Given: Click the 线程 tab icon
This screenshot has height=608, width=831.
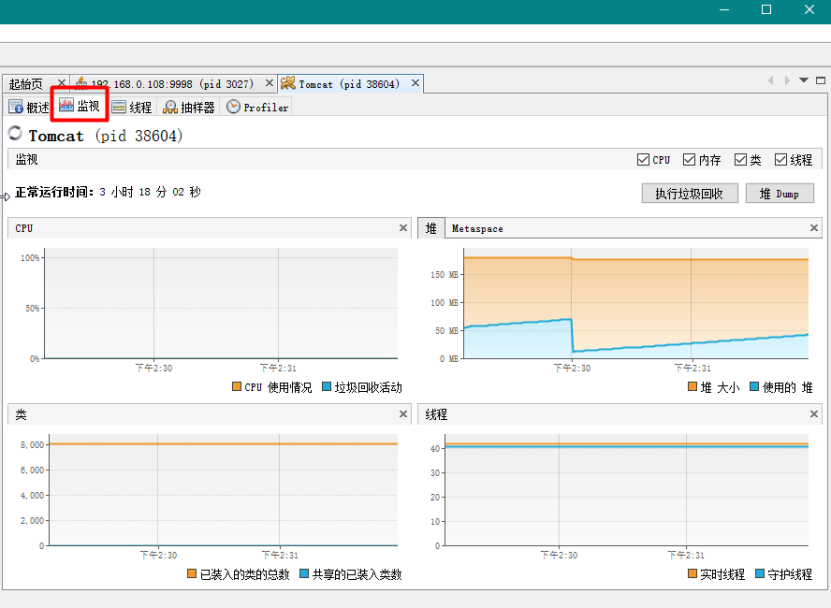Looking at the screenshot, I should [x=119, y=107].
